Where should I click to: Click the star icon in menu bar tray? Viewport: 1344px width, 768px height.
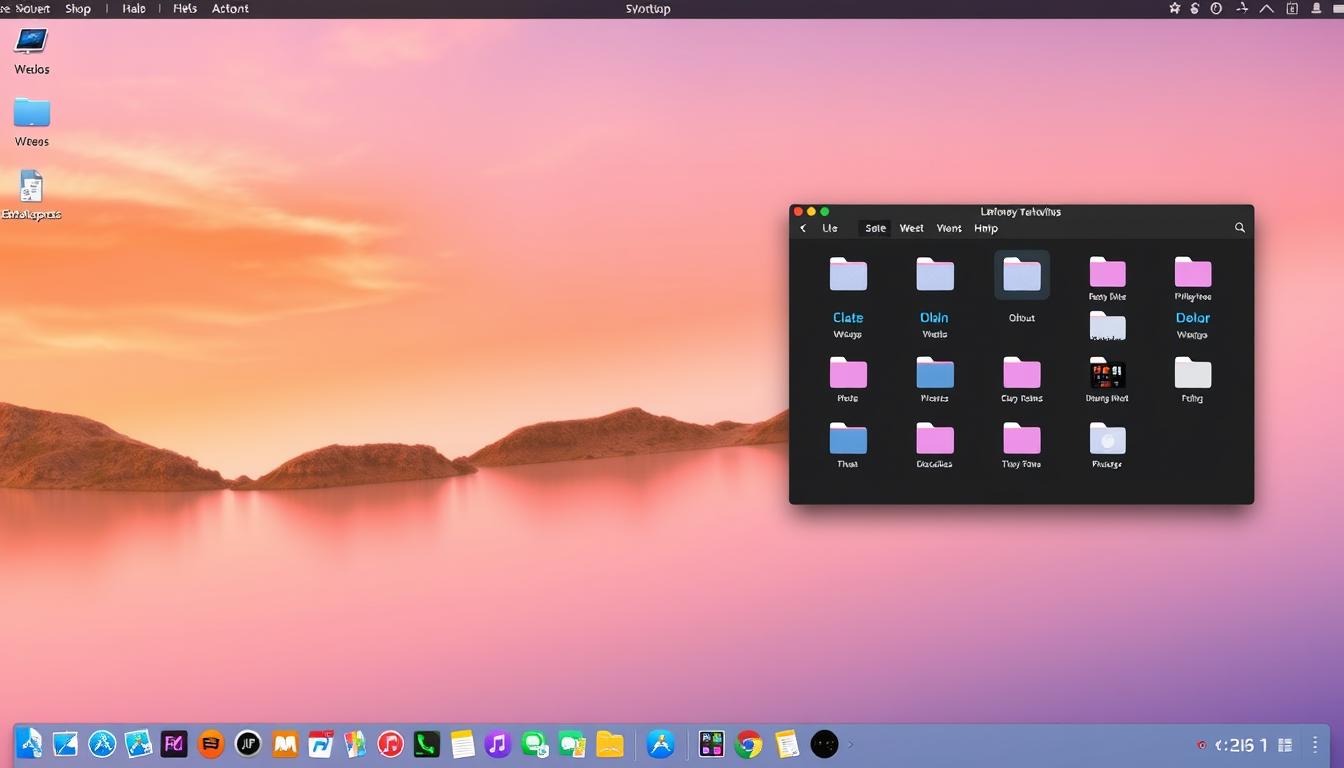tap(1175, 8)
